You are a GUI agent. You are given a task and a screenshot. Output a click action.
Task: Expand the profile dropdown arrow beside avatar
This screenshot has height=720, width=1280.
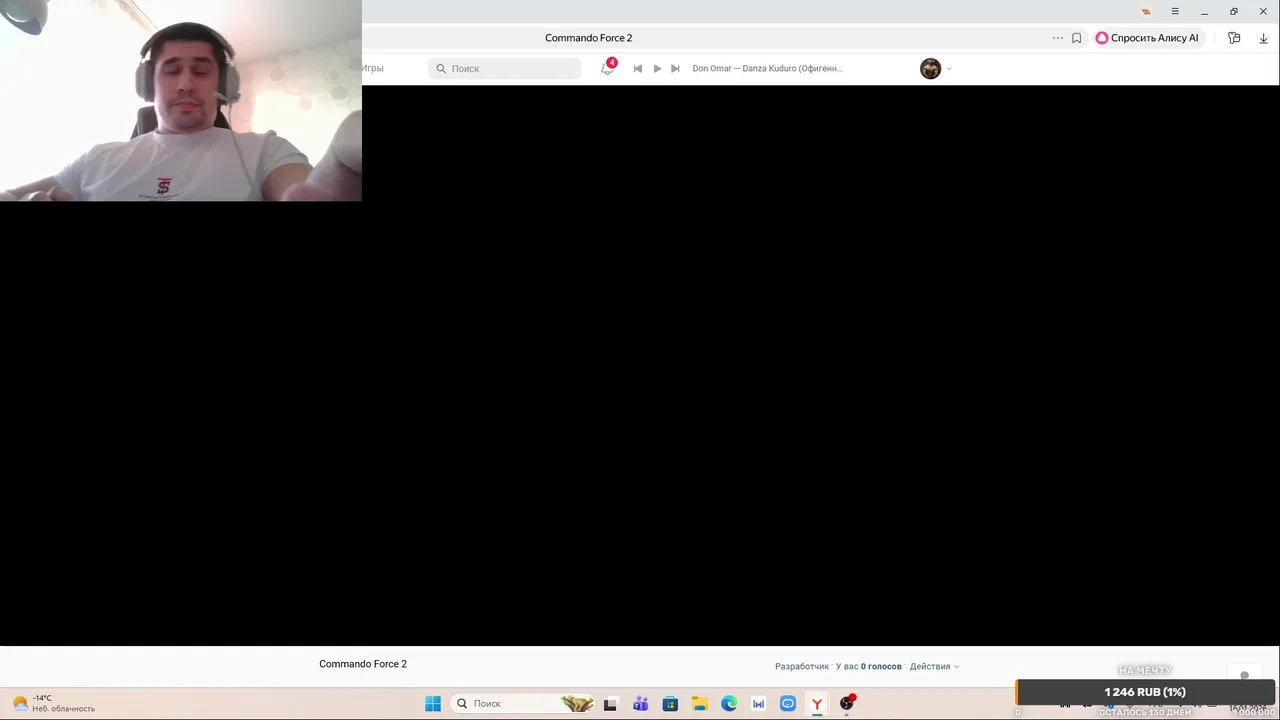[949, 69]
